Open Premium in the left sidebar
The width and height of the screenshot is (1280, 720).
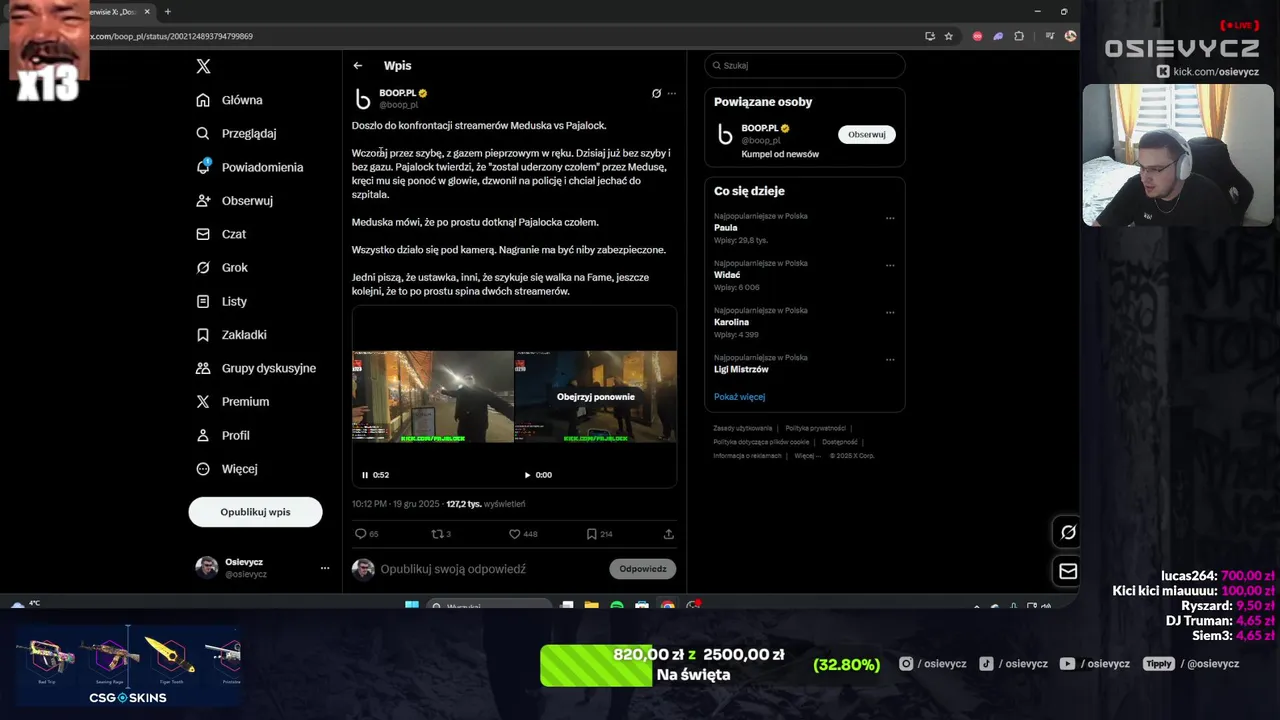[x=233, y=402]
